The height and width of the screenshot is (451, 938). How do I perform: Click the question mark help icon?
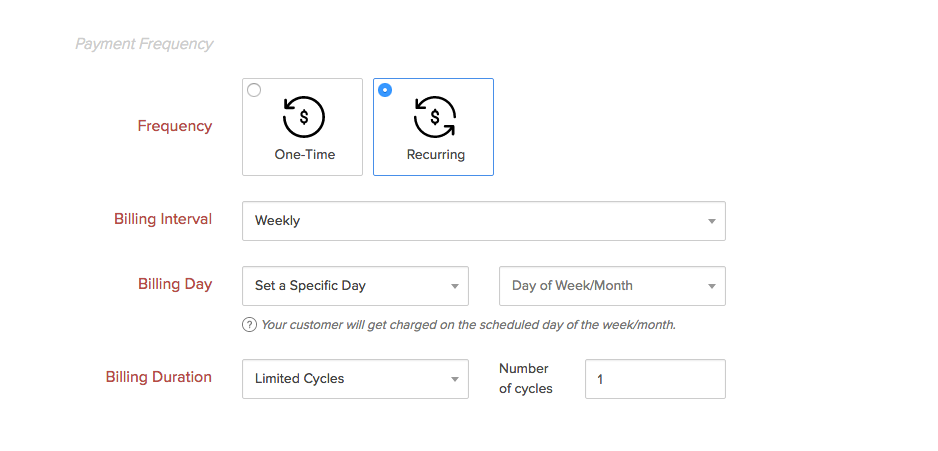click(x=249, y=325)
